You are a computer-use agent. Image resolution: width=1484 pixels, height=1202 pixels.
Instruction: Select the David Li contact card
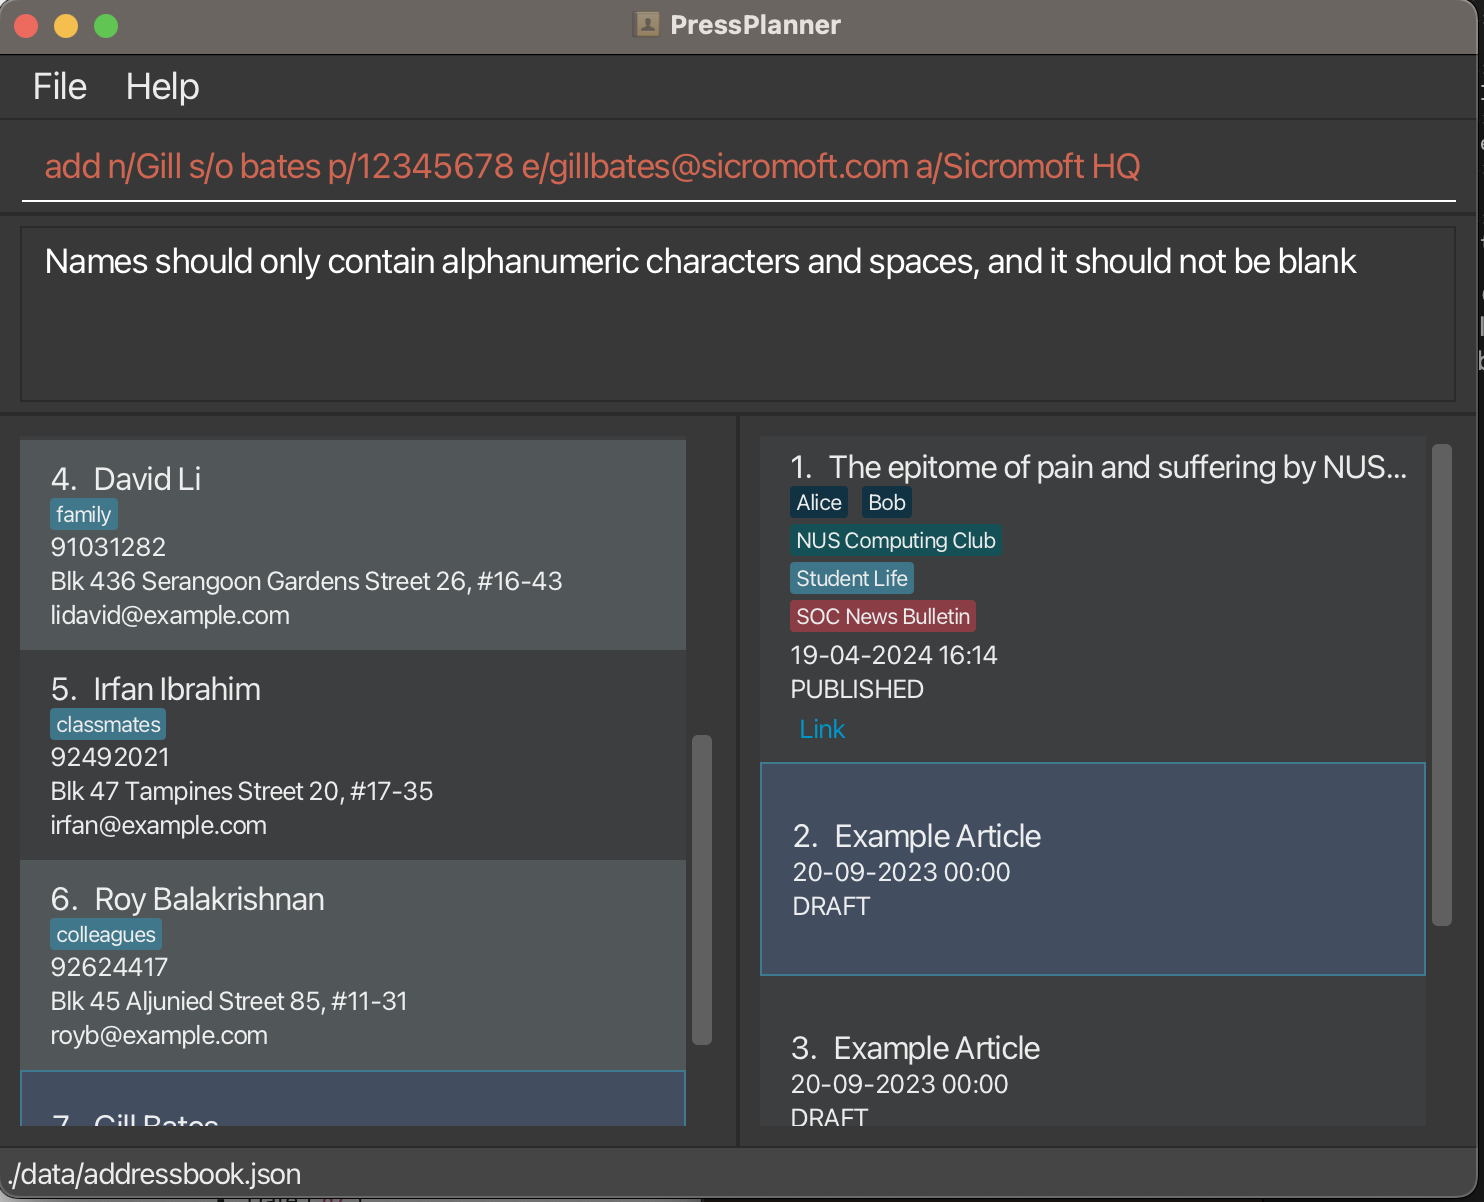[352, 545]
